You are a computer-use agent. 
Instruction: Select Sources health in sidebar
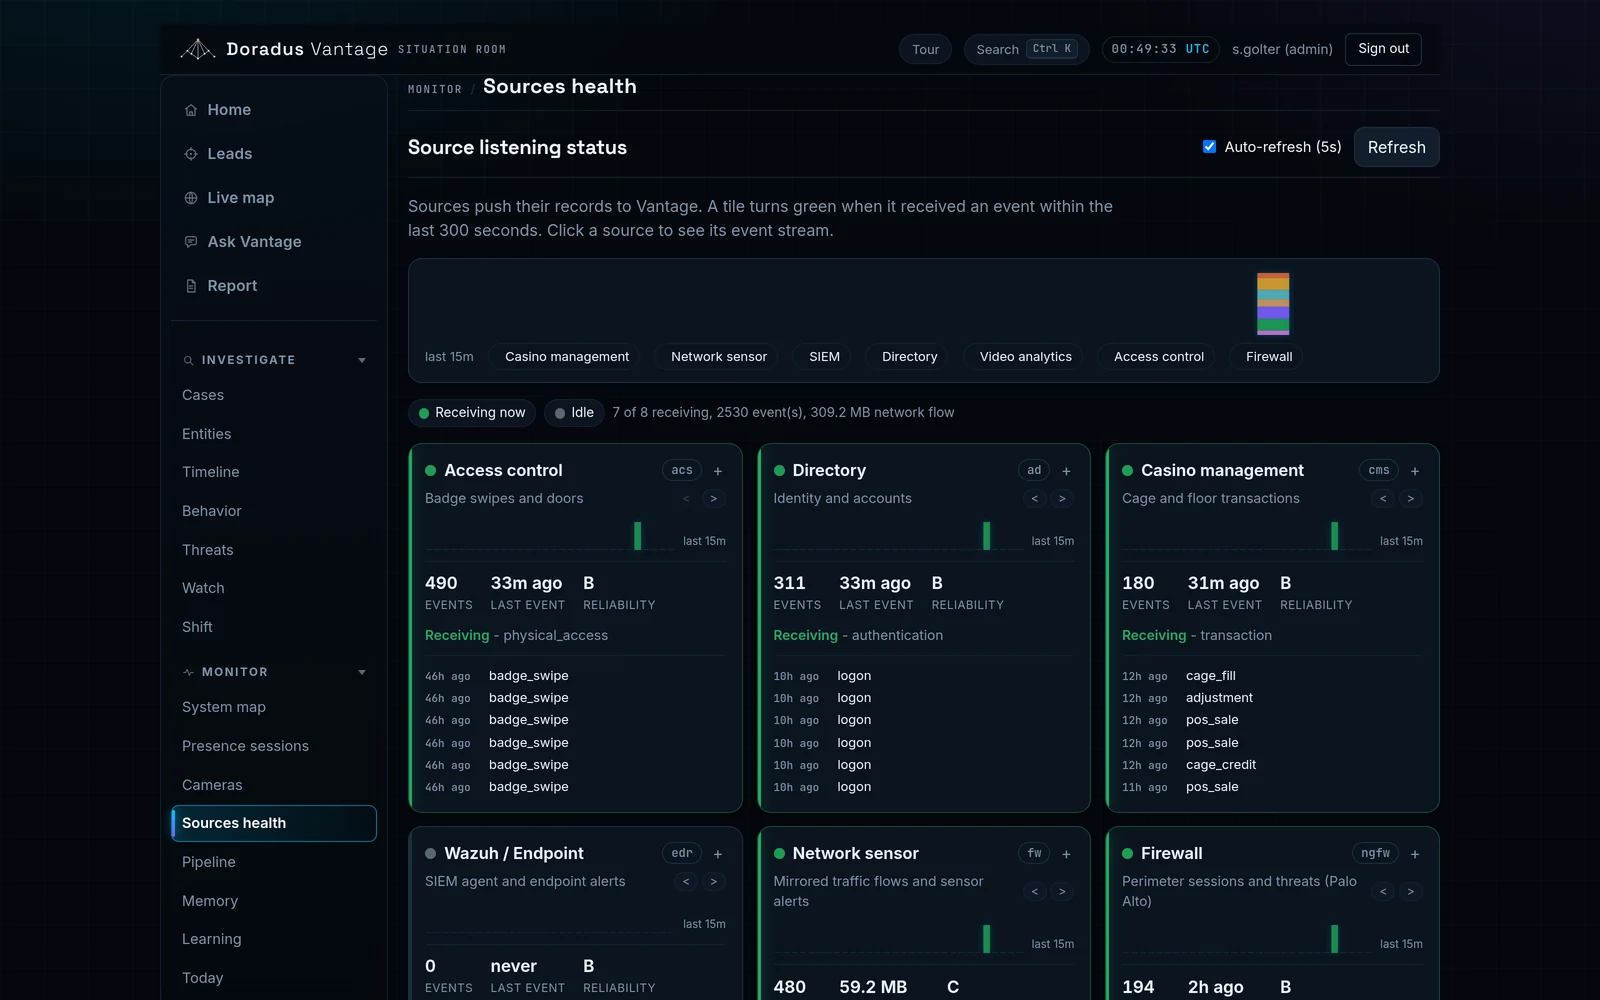pyautogui.click(x=274, y=823)
